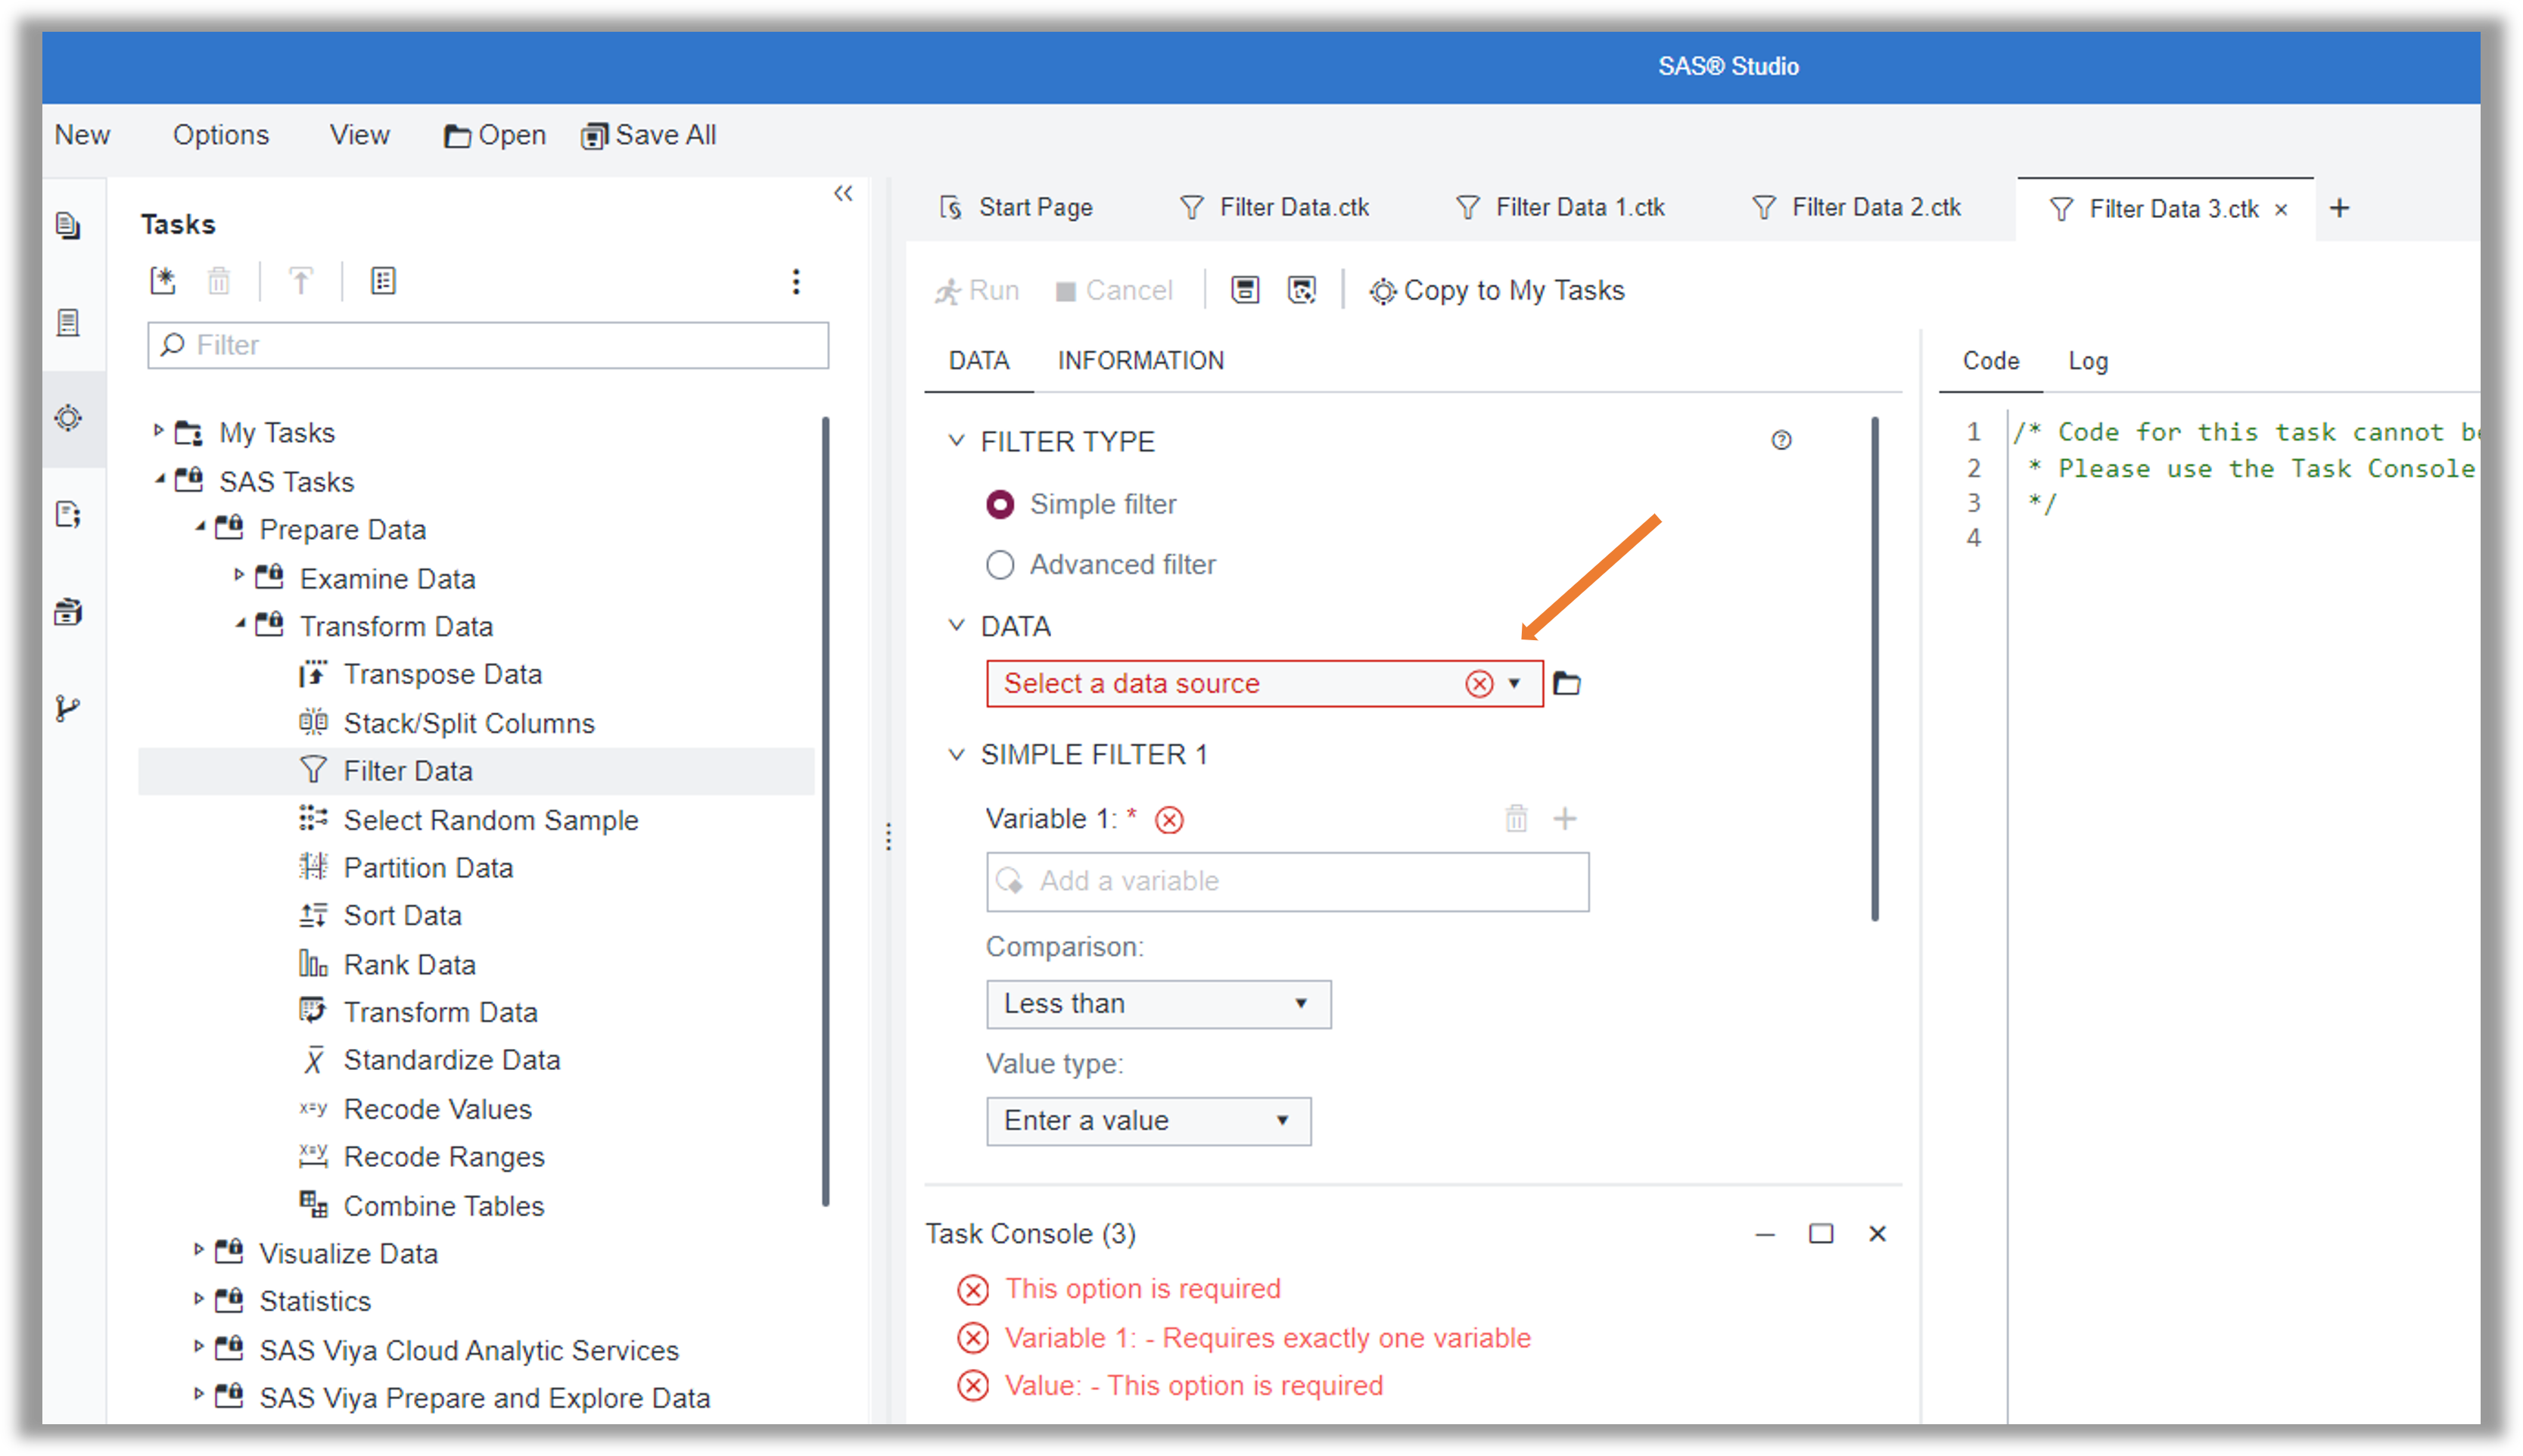Select the Tasks sidebar gear icon

[x=68, y=418]
